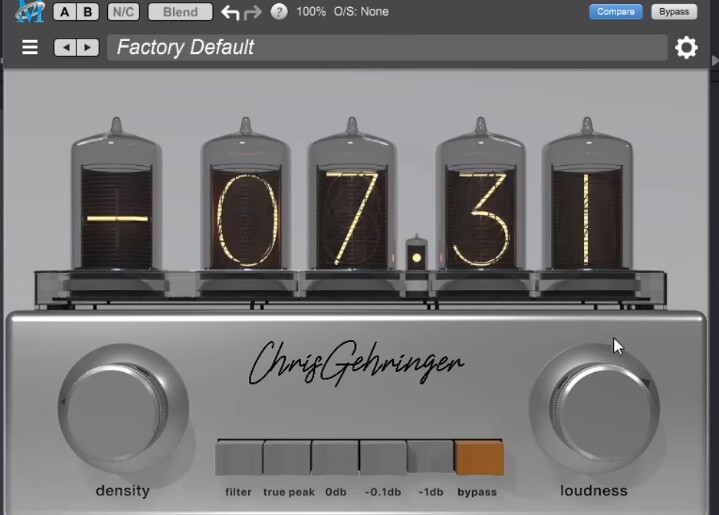
Task: Click the top Bypass button
Action: tap(674, 11)
